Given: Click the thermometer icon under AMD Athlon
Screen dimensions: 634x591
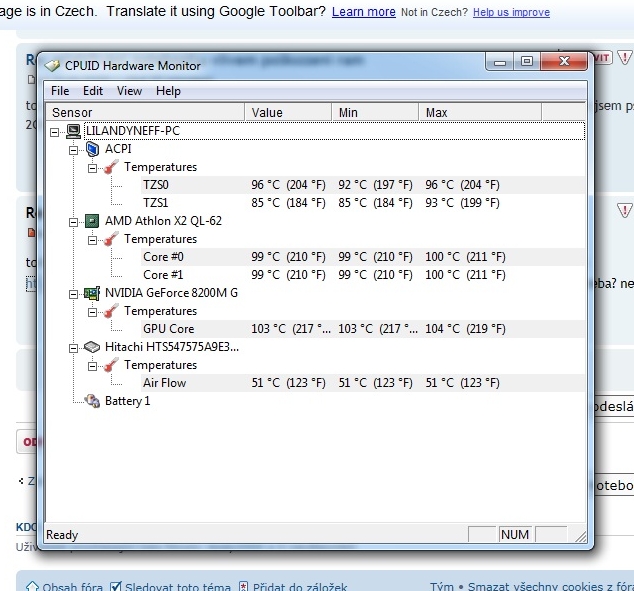Looking at the screenshot, I should [111, 239].
